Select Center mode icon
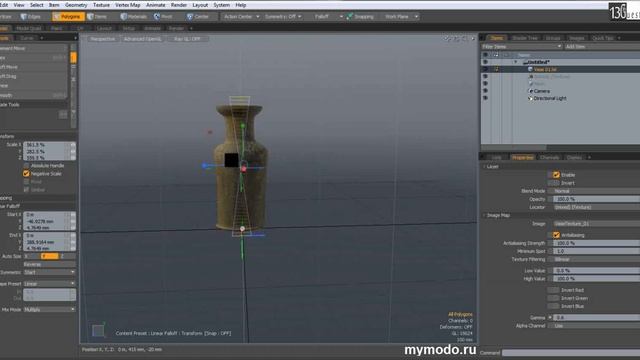Image resolution: width=640 pixels, height=360 pixels. click(x=190, y=17)
